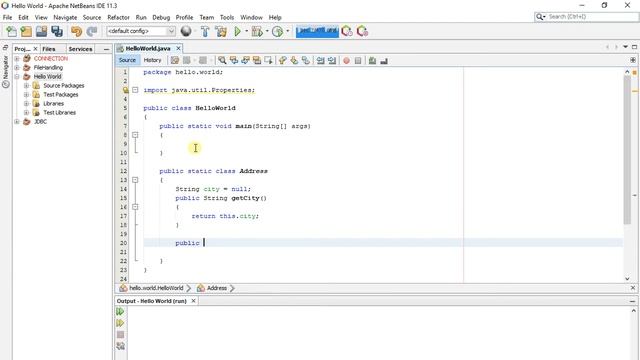Run the project with green play icon
The image size is (640, 360).
[238, 31]
